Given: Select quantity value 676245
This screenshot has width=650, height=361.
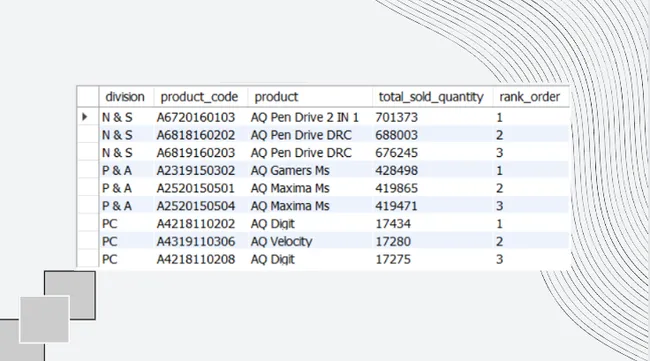Looking at the screenshot, I should pyautogui.click(x=397, y=153).
